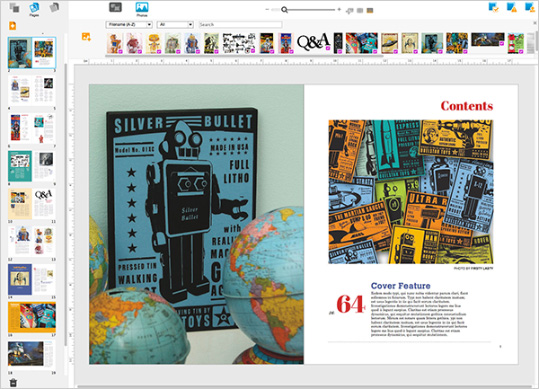539x389 pixels.
Task: Select pages 6-7 spread thumbnail
Action: point(32,128)
